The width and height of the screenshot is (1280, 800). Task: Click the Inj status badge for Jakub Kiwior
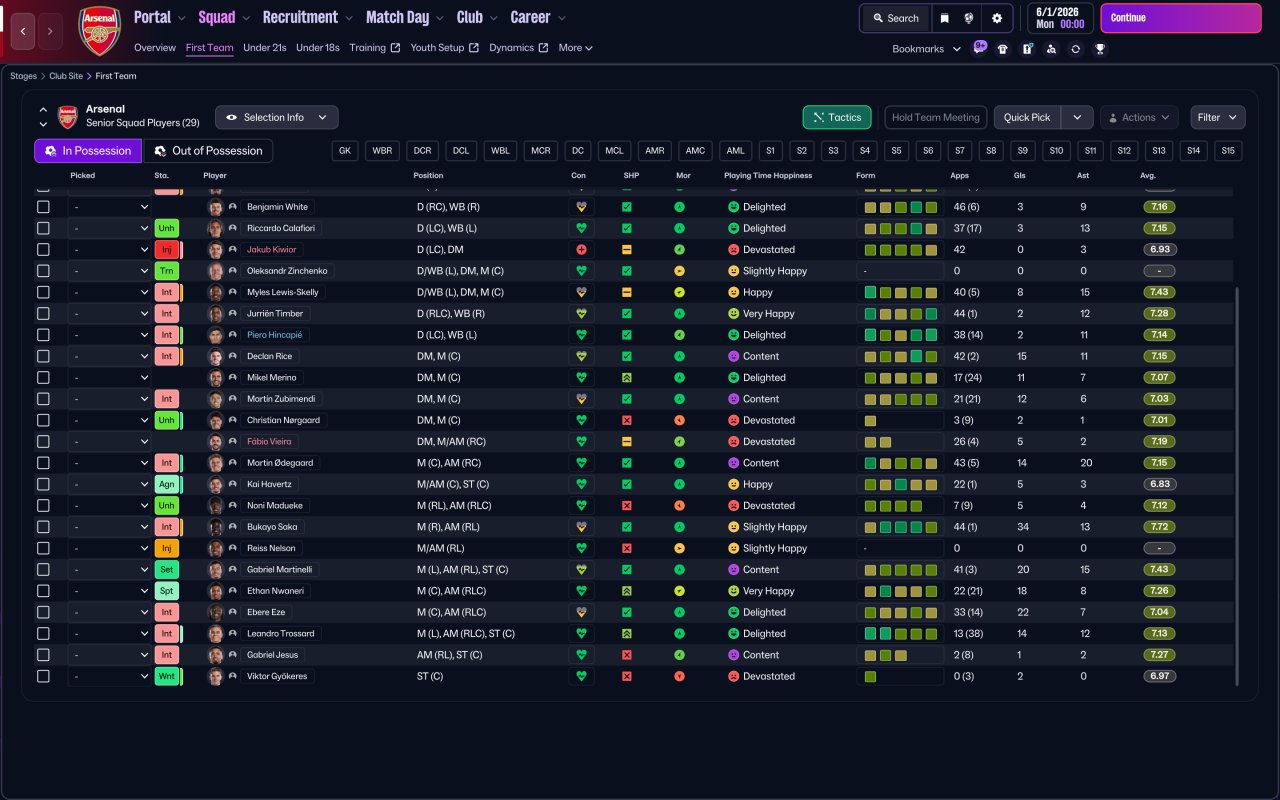(167, 250)
